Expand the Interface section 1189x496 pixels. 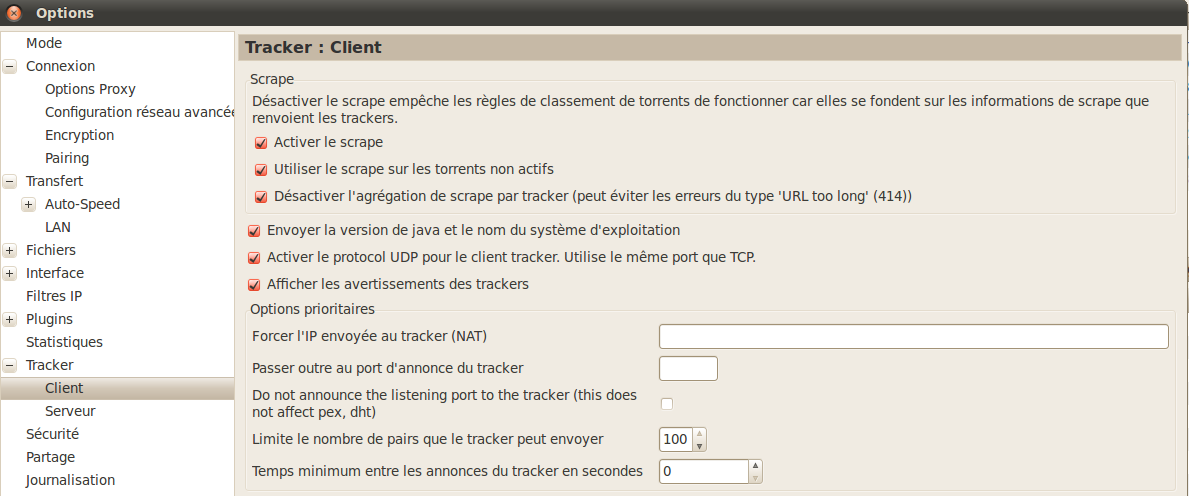click(10, 274)
